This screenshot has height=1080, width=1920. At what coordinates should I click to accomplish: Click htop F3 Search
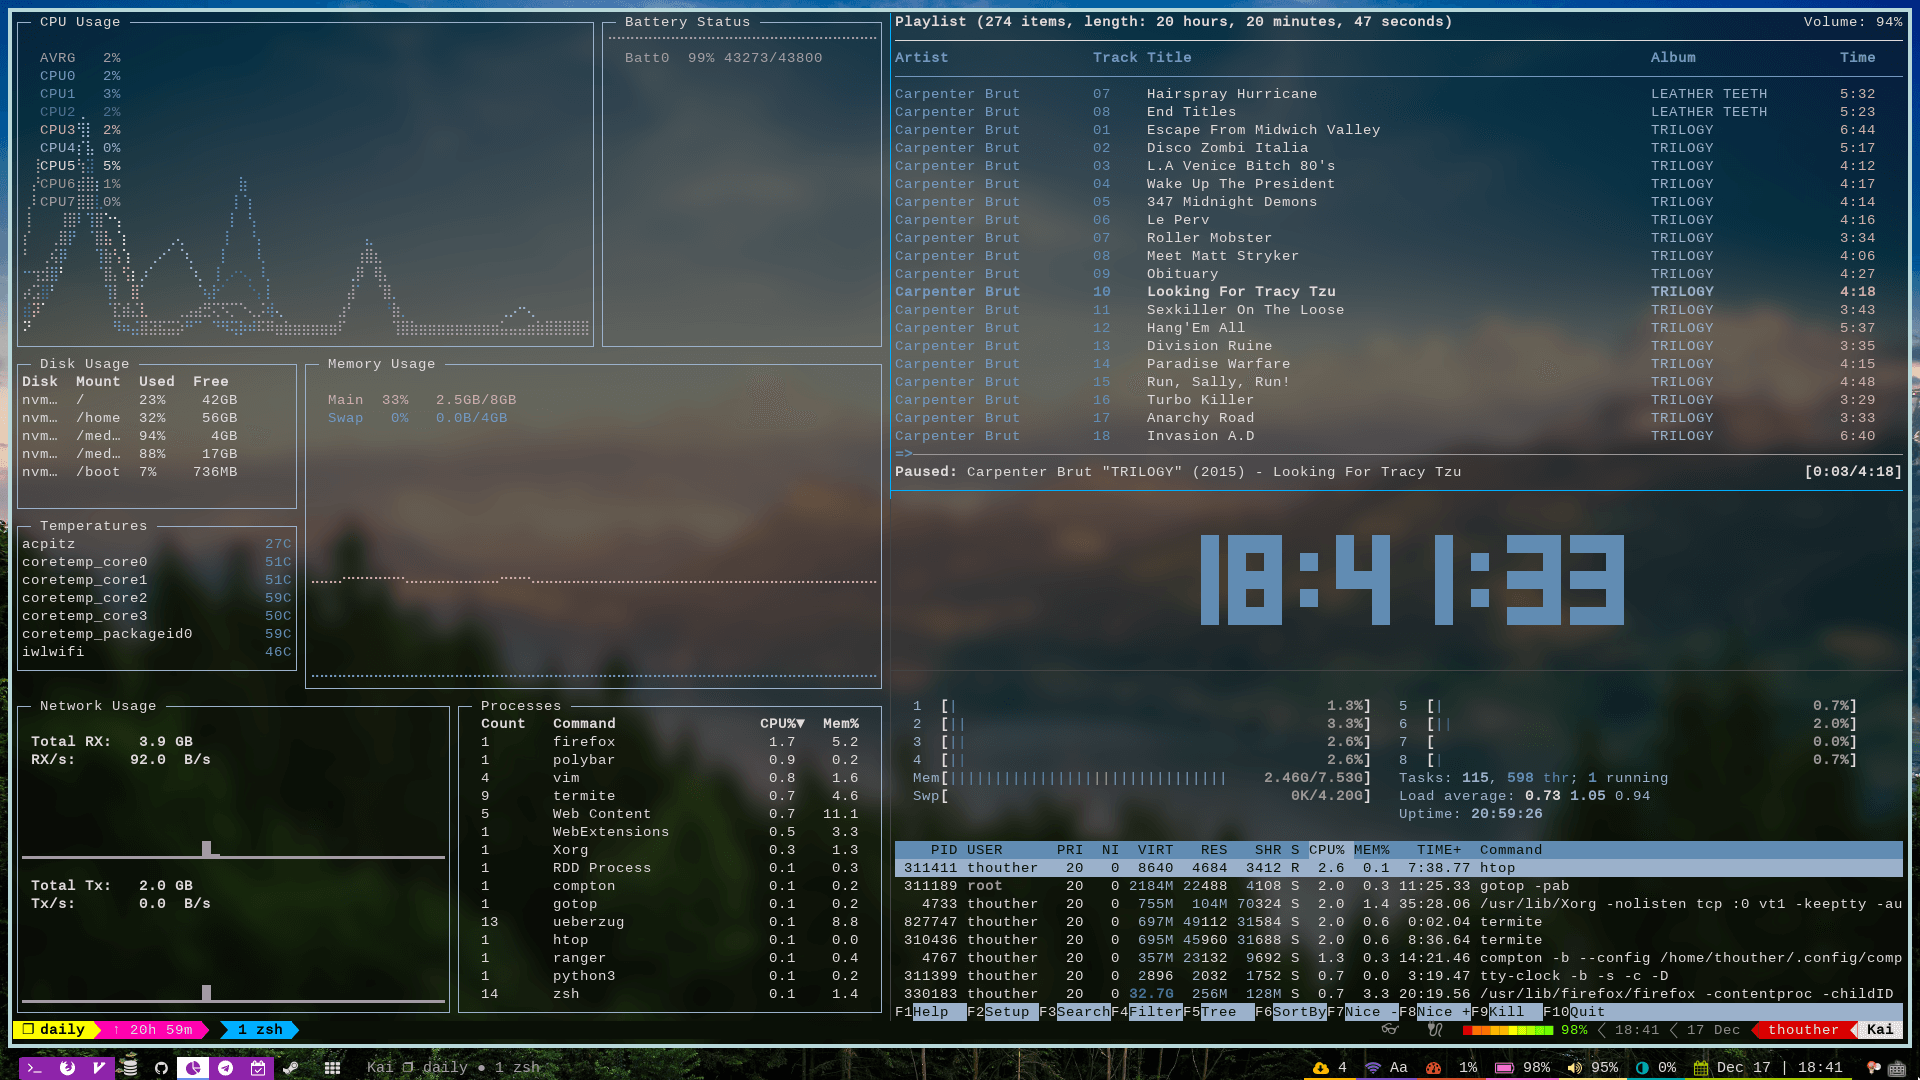[x=1074, y=1012]
